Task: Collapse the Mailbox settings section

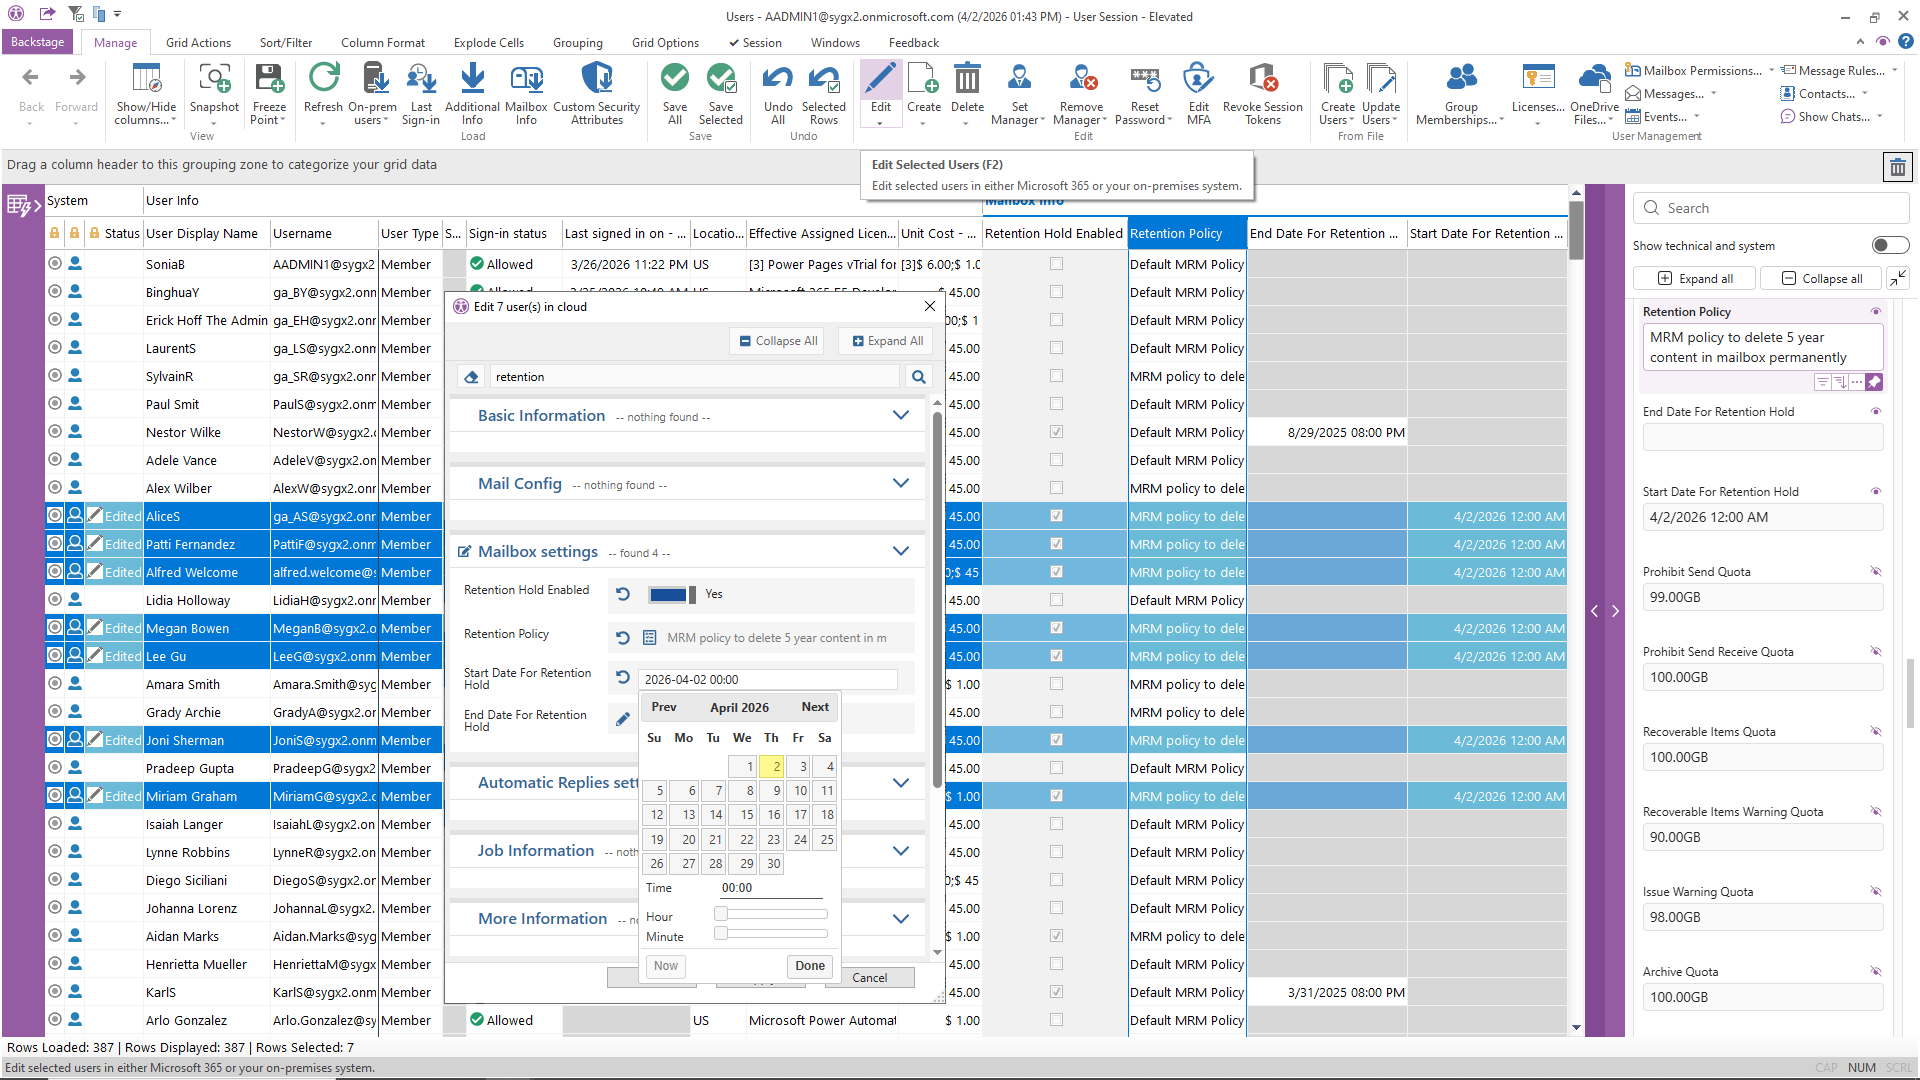Action: [x=901, y=552]
